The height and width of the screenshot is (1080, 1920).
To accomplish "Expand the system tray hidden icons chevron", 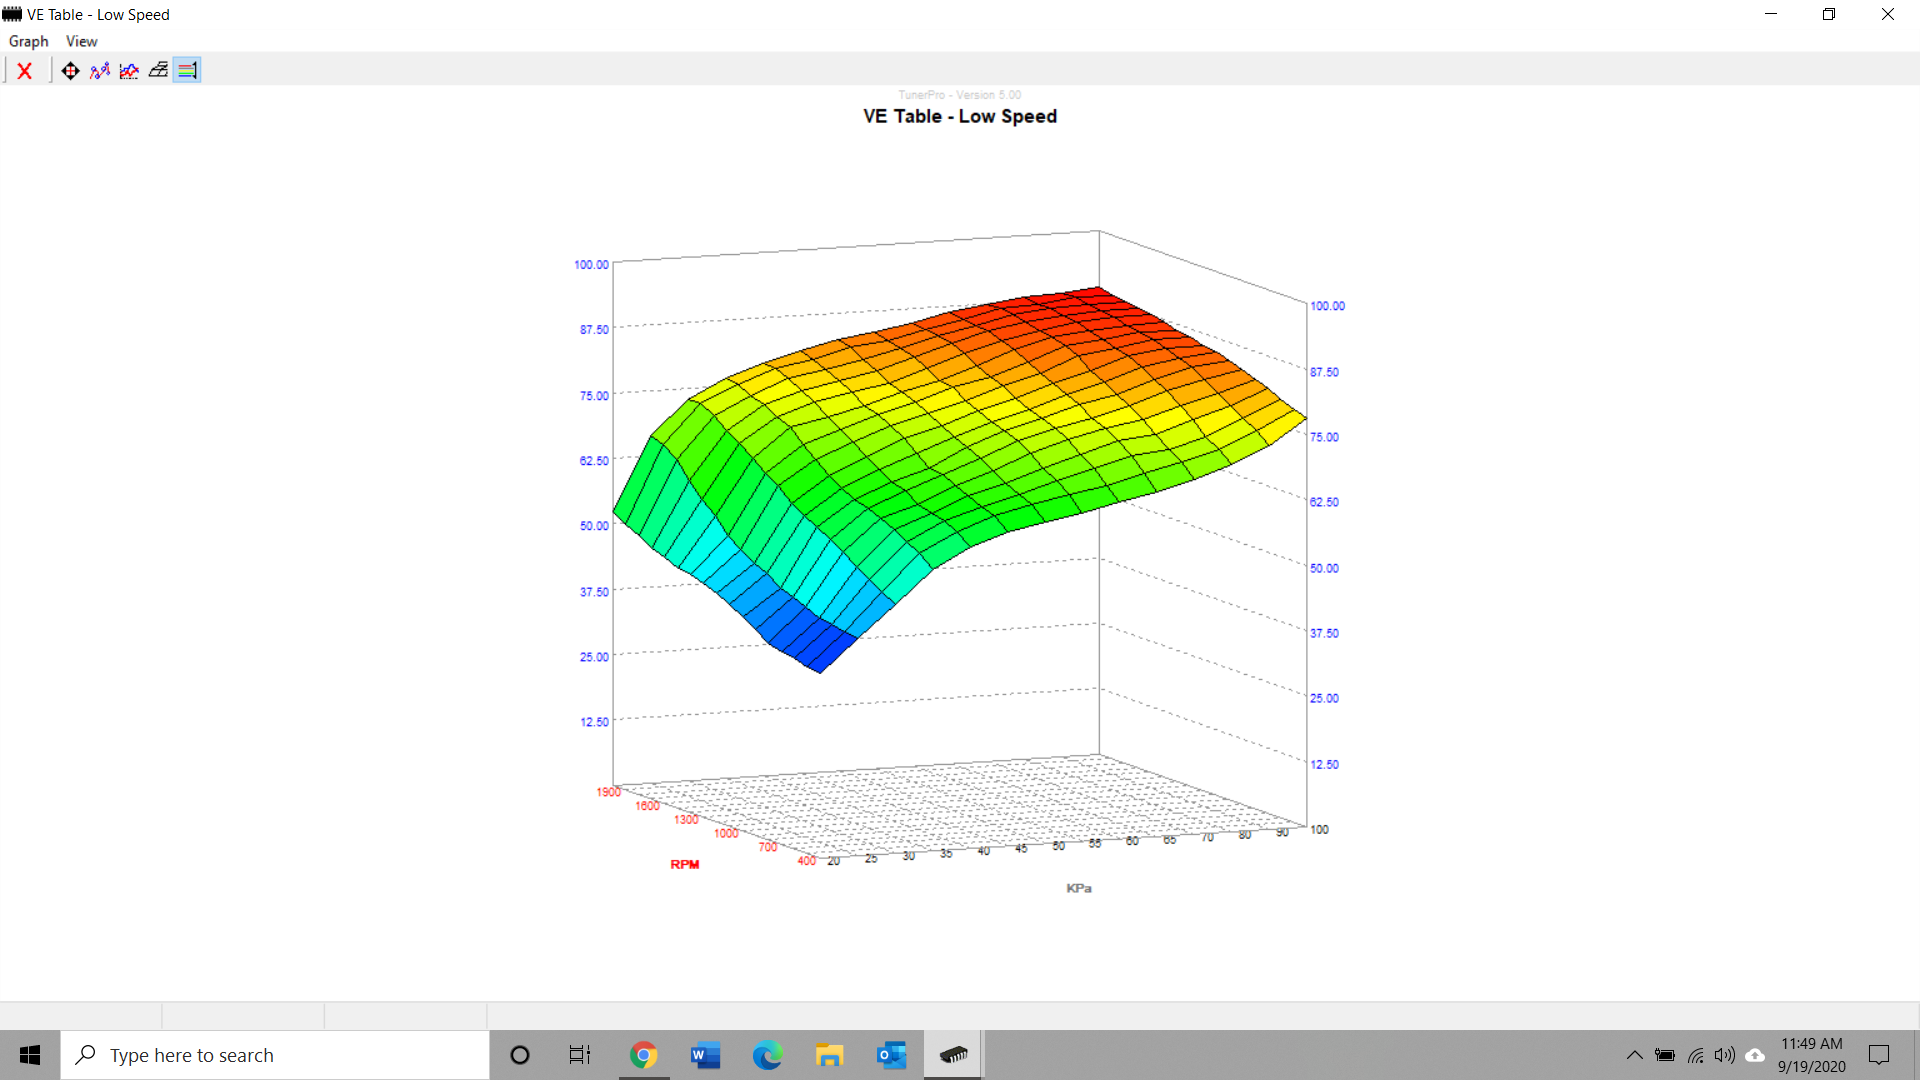I will pos(1634,1055).
